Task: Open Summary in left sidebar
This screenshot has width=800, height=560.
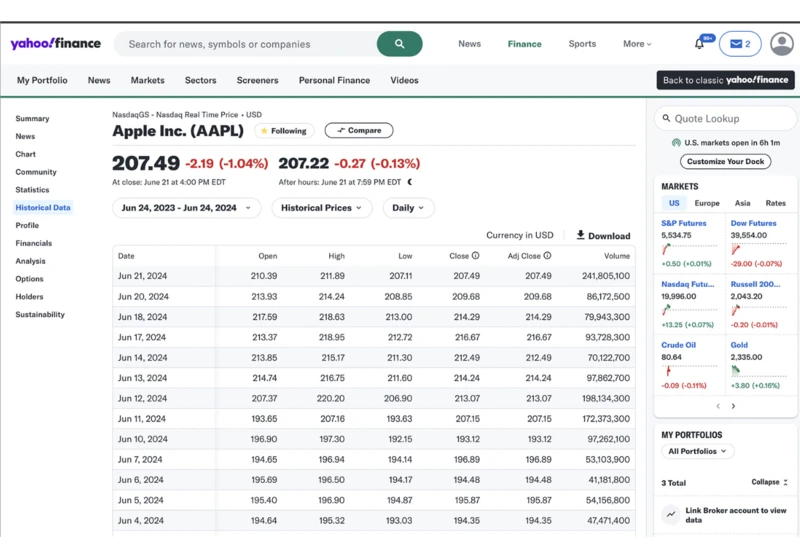Action: tap(32, 118)
